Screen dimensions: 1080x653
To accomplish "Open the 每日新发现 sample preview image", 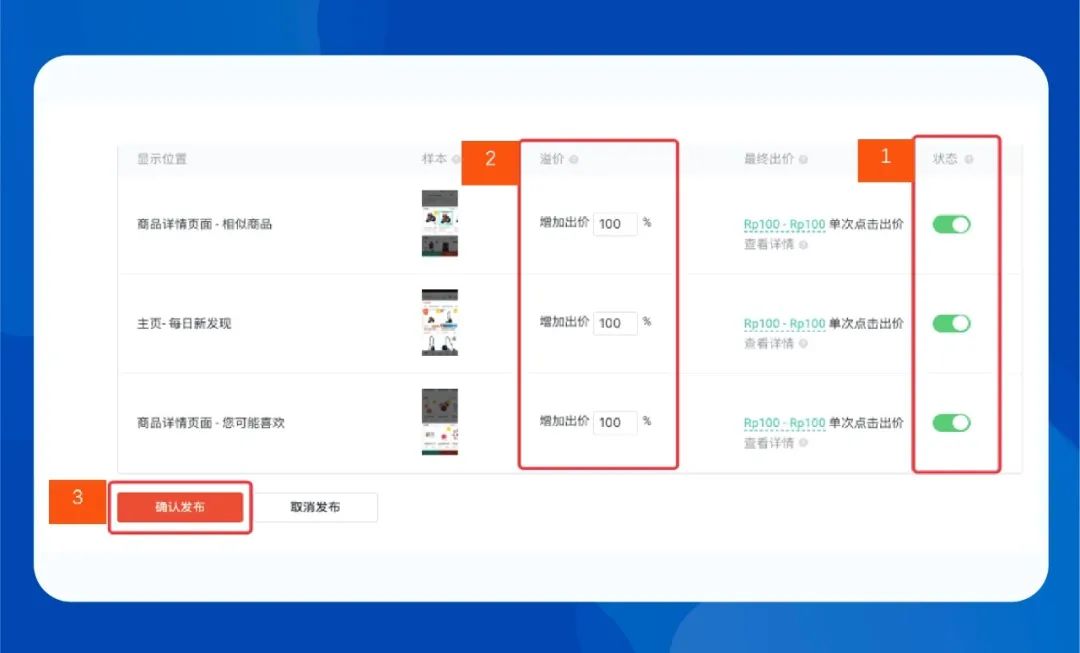I will (x=439, y=323).
